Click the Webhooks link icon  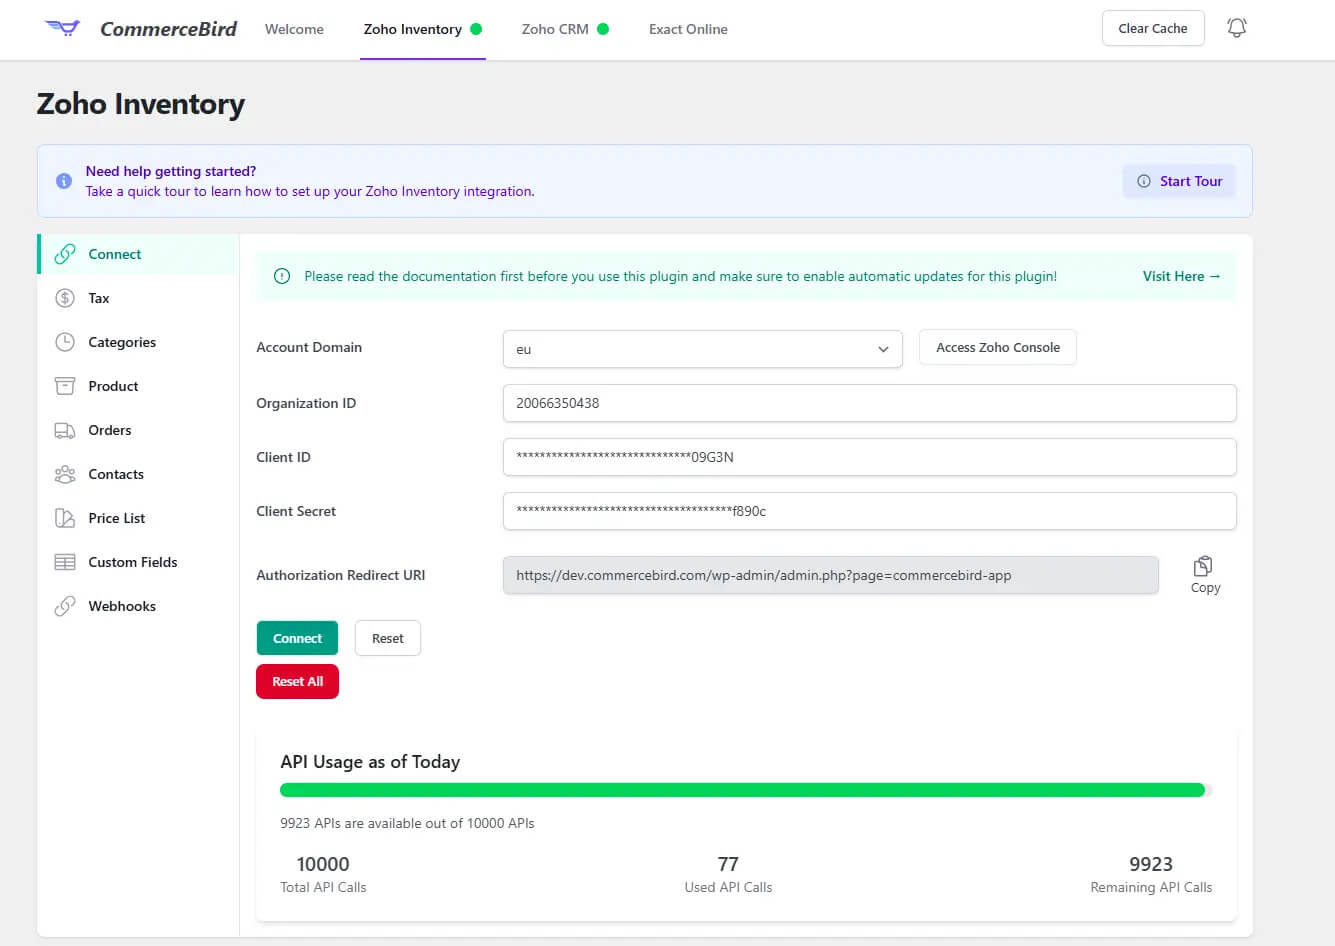coord(65,606)
